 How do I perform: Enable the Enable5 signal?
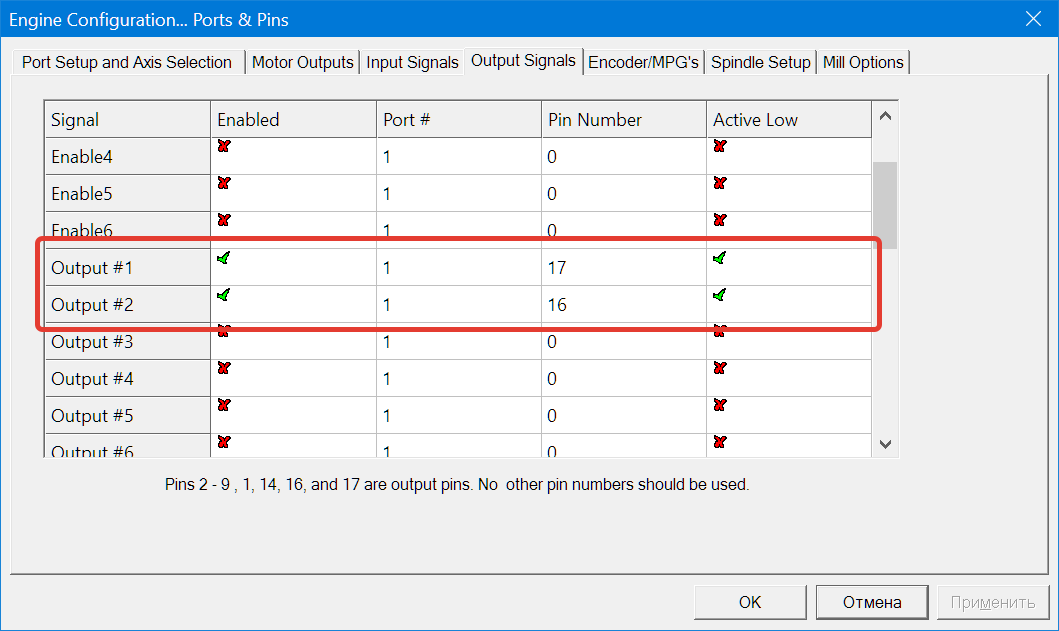[x=223, y=184]
